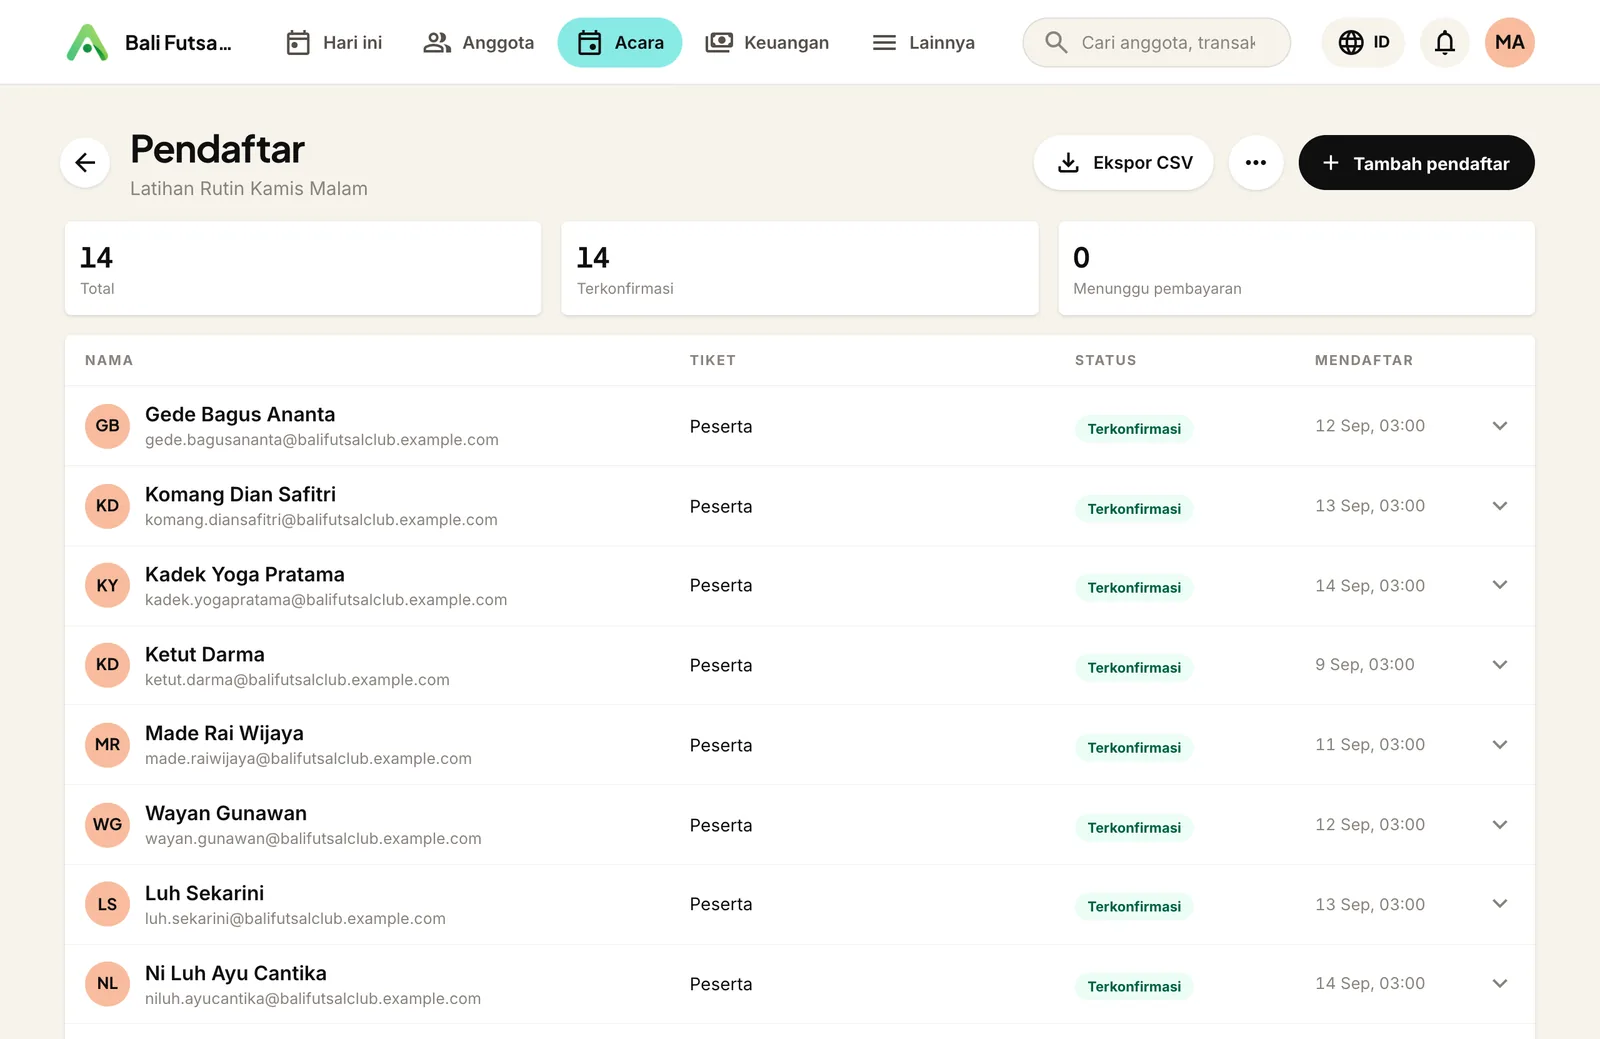Expand the Gede Bagus Ananta row
Image resolution: width=1600 pixels, height=1039 pixels.
tap(1500, 426)
